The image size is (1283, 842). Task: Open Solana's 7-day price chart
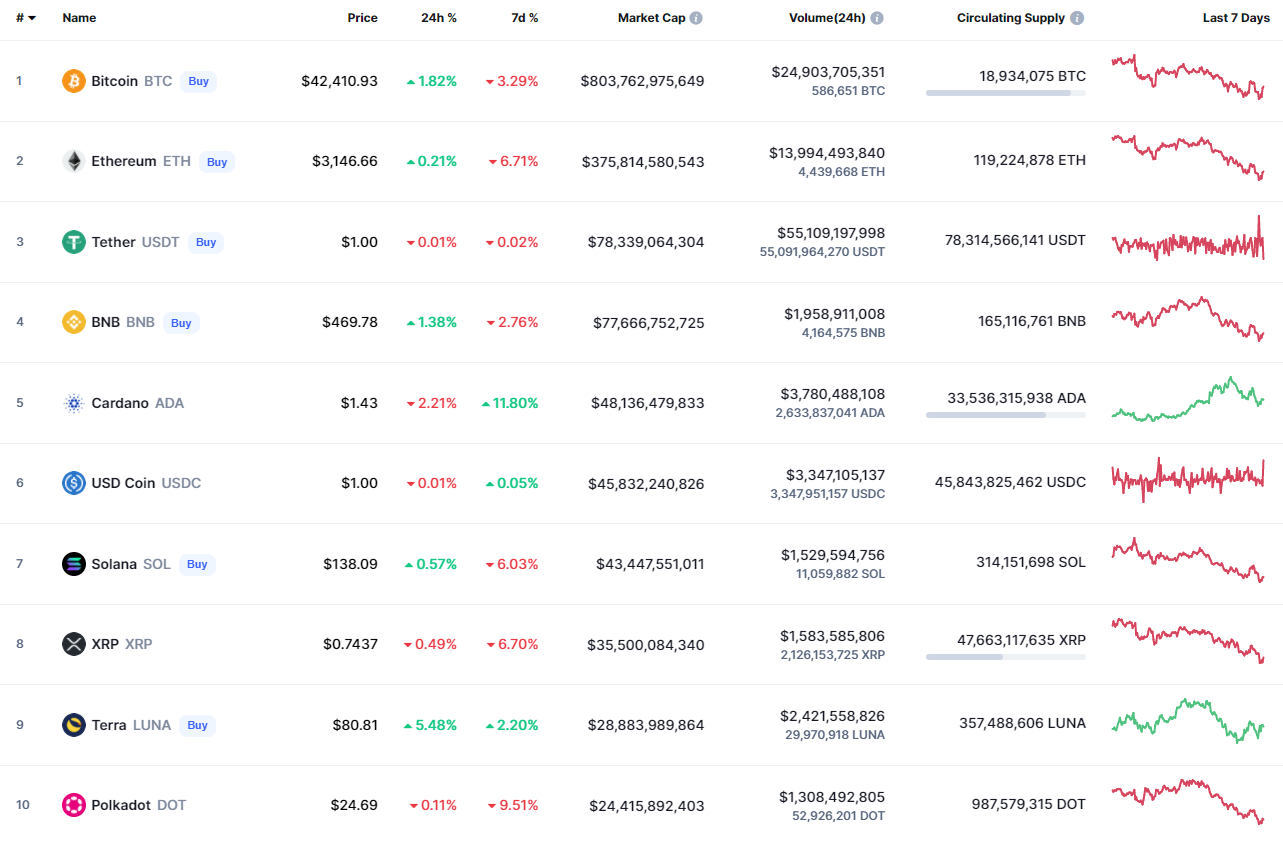1188,560
